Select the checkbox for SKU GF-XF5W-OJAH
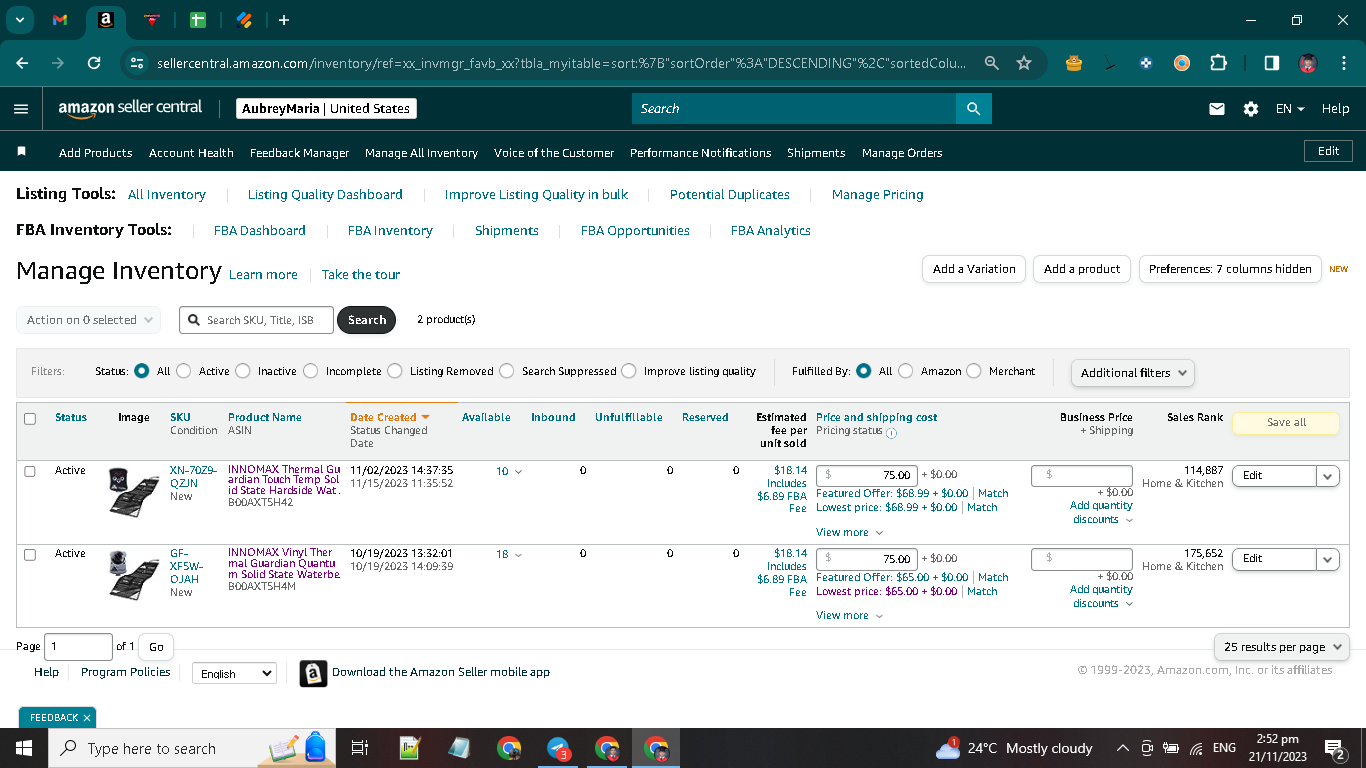The width and height of the screenshot is (1366, 768). point(30,554)
